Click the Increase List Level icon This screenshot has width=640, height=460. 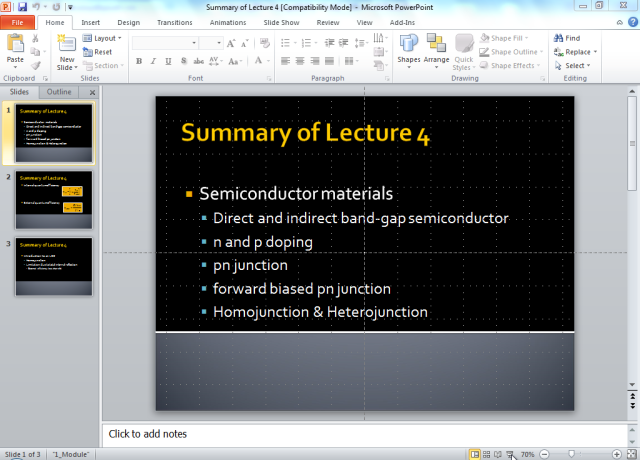tap(344, 43)
